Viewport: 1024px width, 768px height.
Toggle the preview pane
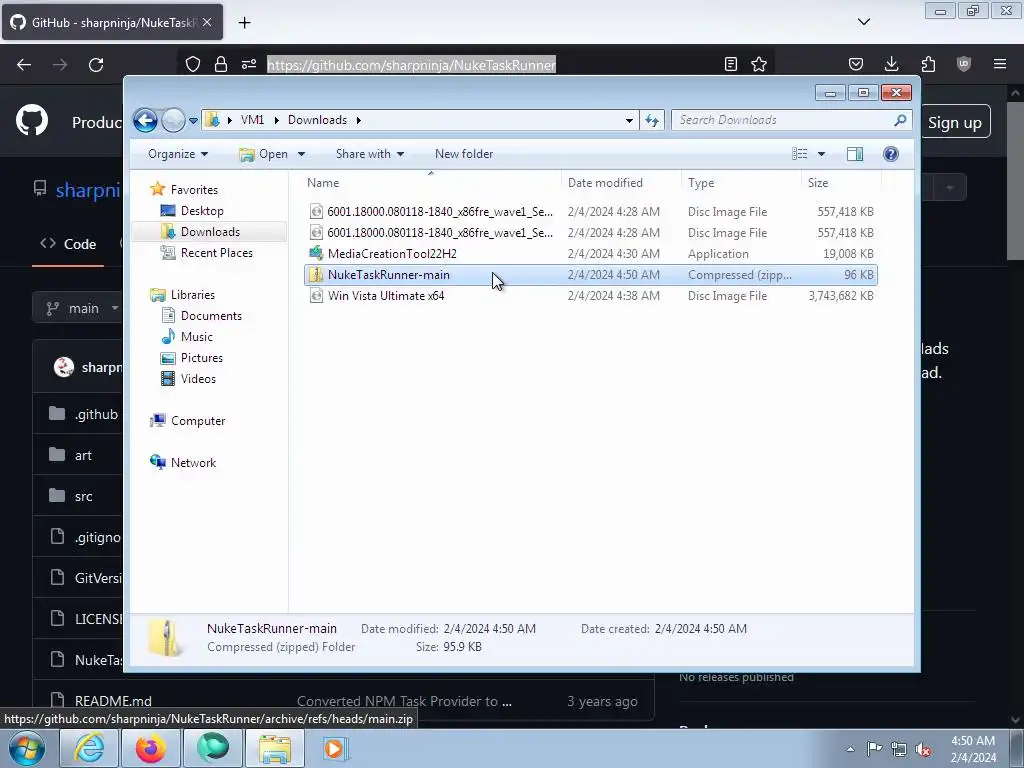854,154
